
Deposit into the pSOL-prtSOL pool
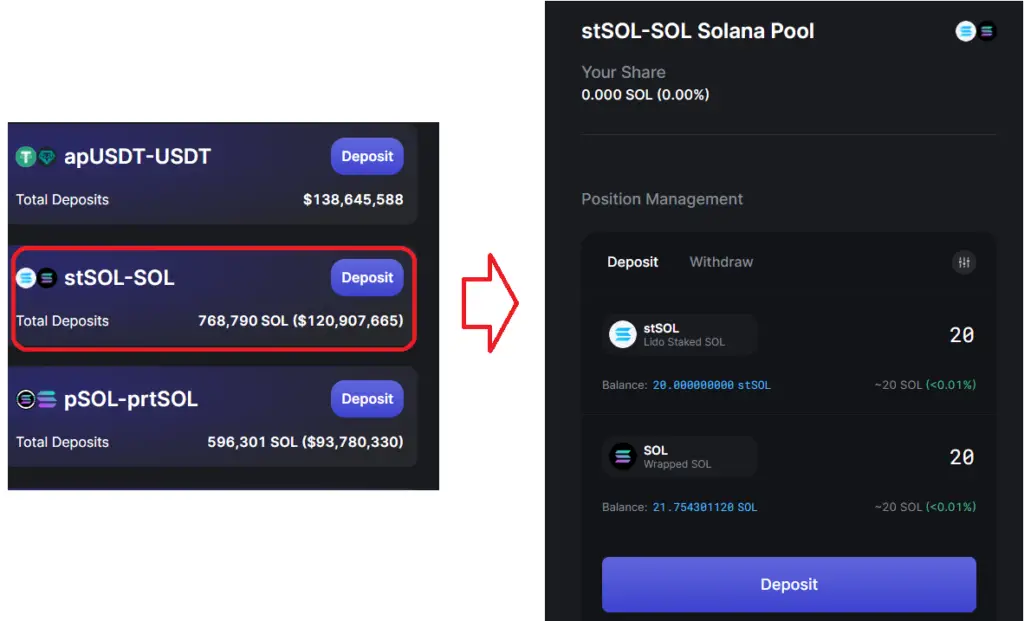pos(367,398)
